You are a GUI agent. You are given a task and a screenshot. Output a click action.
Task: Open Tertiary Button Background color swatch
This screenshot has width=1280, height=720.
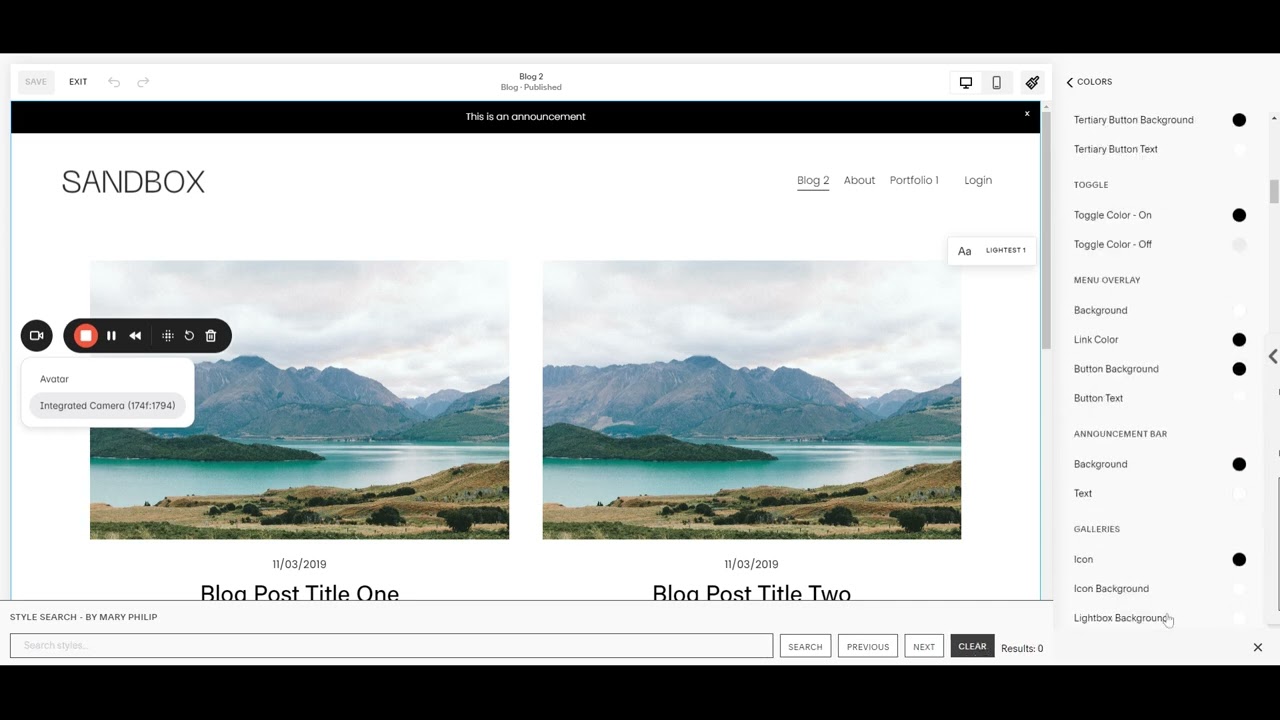coord(1239,120)
